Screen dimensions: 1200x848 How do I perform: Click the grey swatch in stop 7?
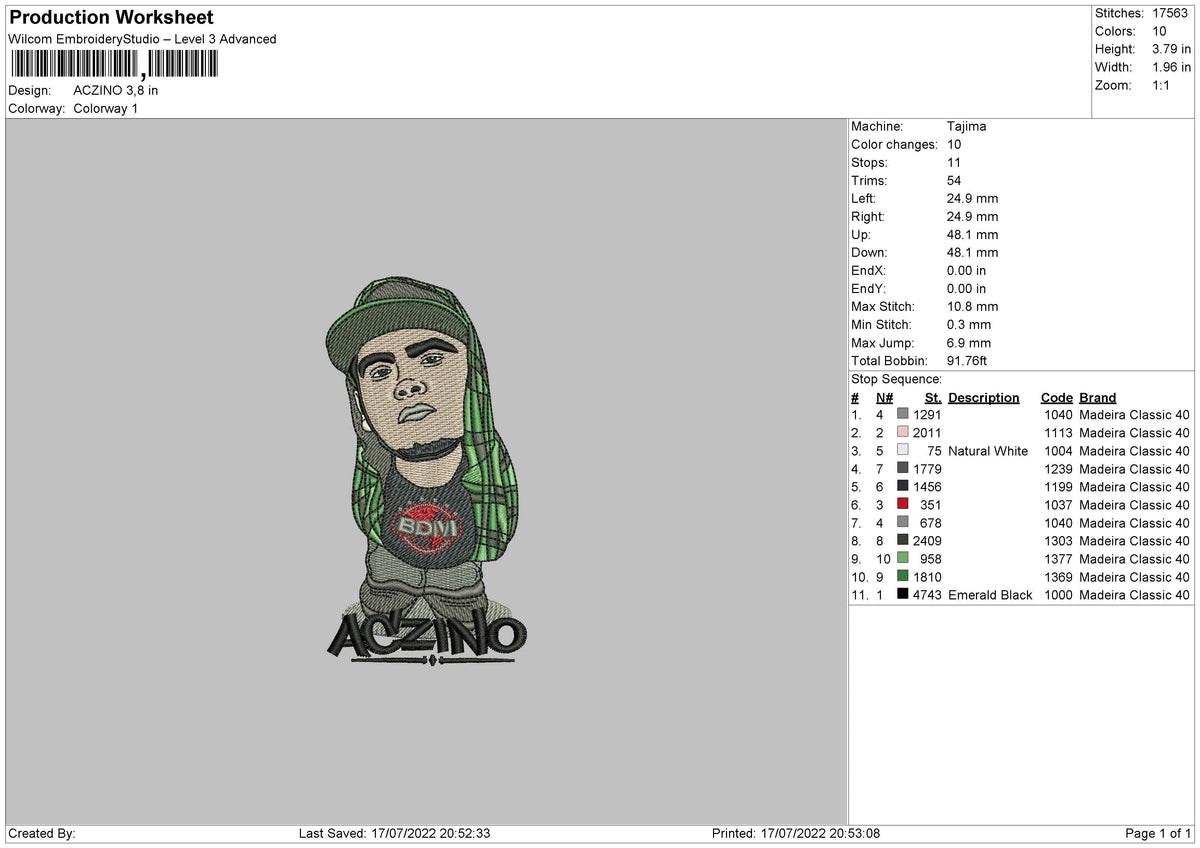click(903, 522)
